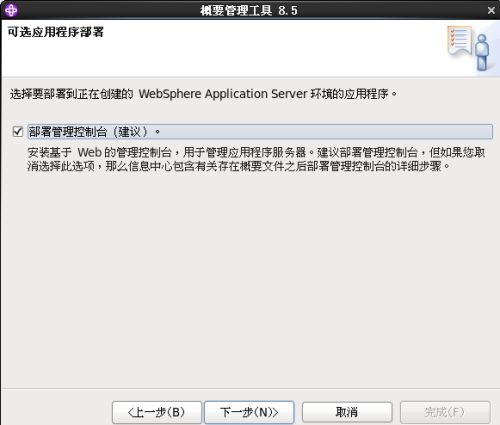
Task: Click the 概要管理工具 8.5 title text
Action: pos(249,10)
